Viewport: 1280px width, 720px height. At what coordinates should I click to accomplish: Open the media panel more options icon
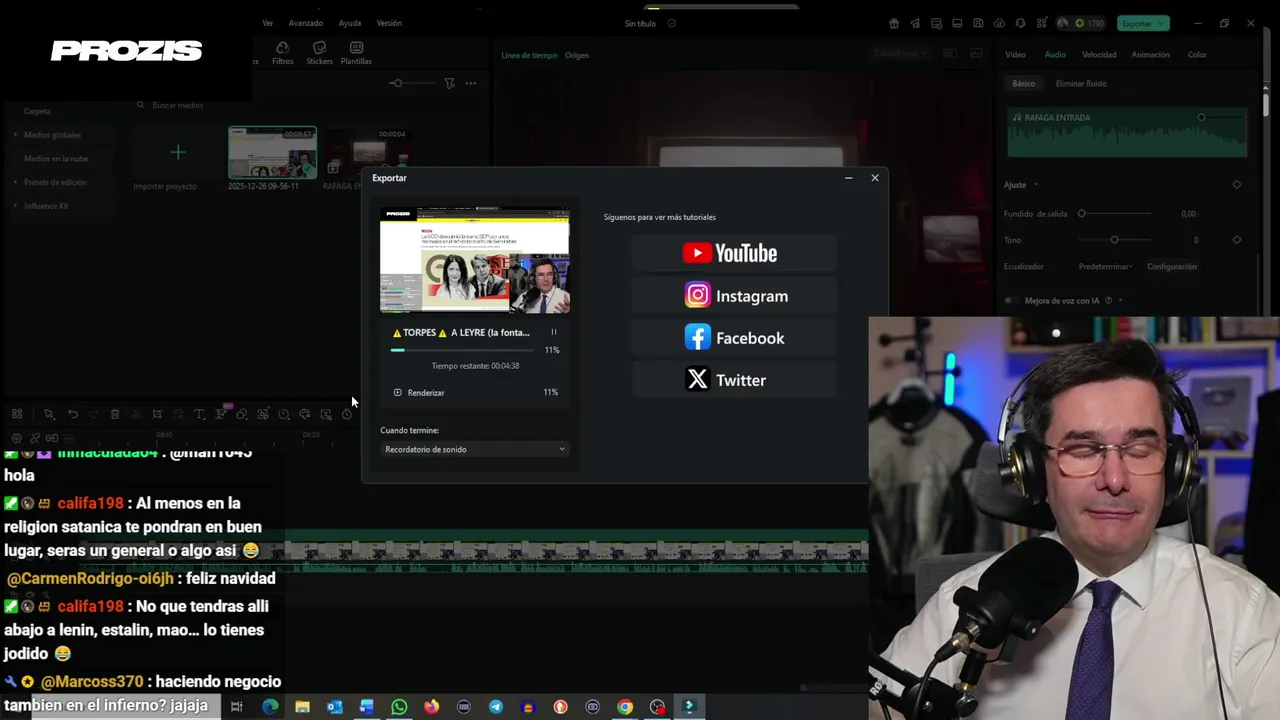[471, 83]
